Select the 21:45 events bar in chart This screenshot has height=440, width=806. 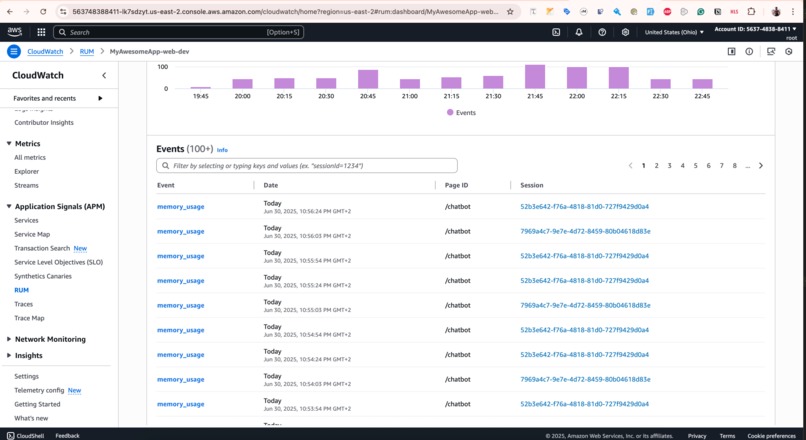click(535, 77)
